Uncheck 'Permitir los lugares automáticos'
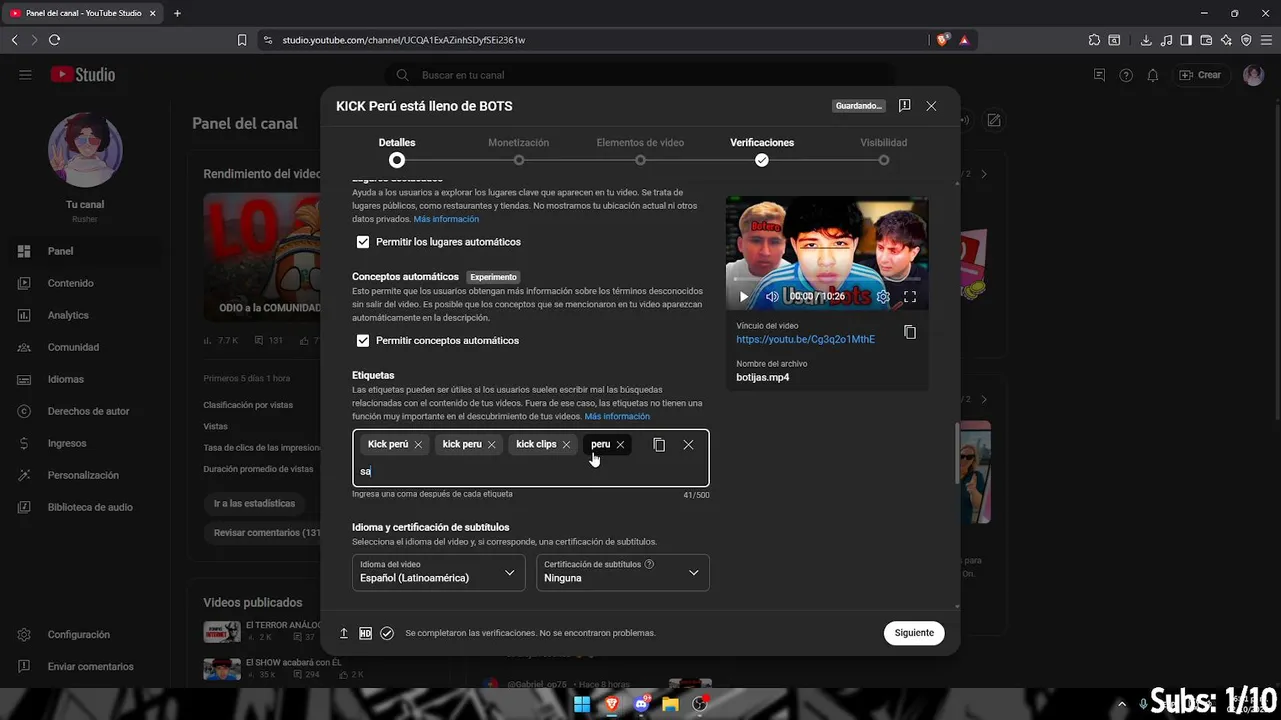 [x=363, y=242]
